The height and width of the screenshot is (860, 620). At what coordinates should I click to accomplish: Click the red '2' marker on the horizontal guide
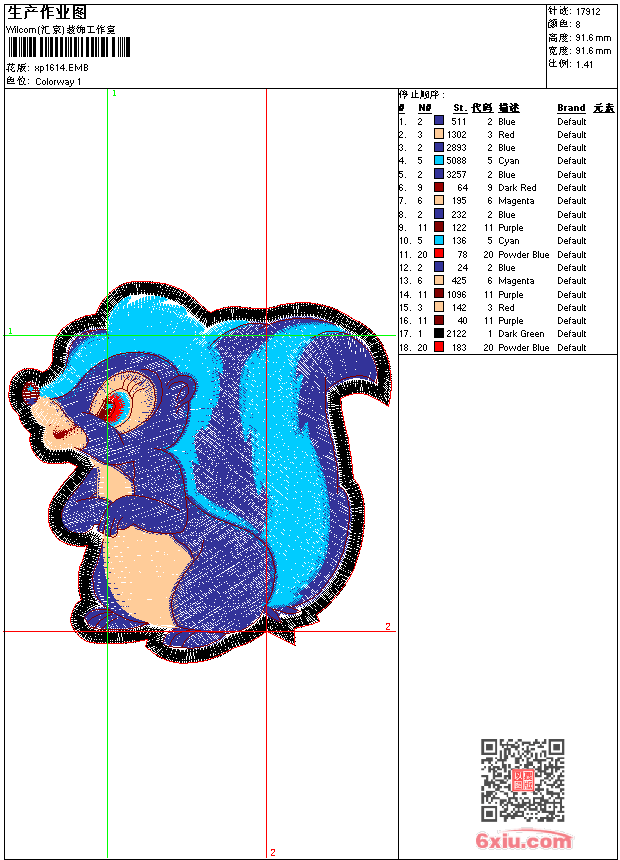388,626
